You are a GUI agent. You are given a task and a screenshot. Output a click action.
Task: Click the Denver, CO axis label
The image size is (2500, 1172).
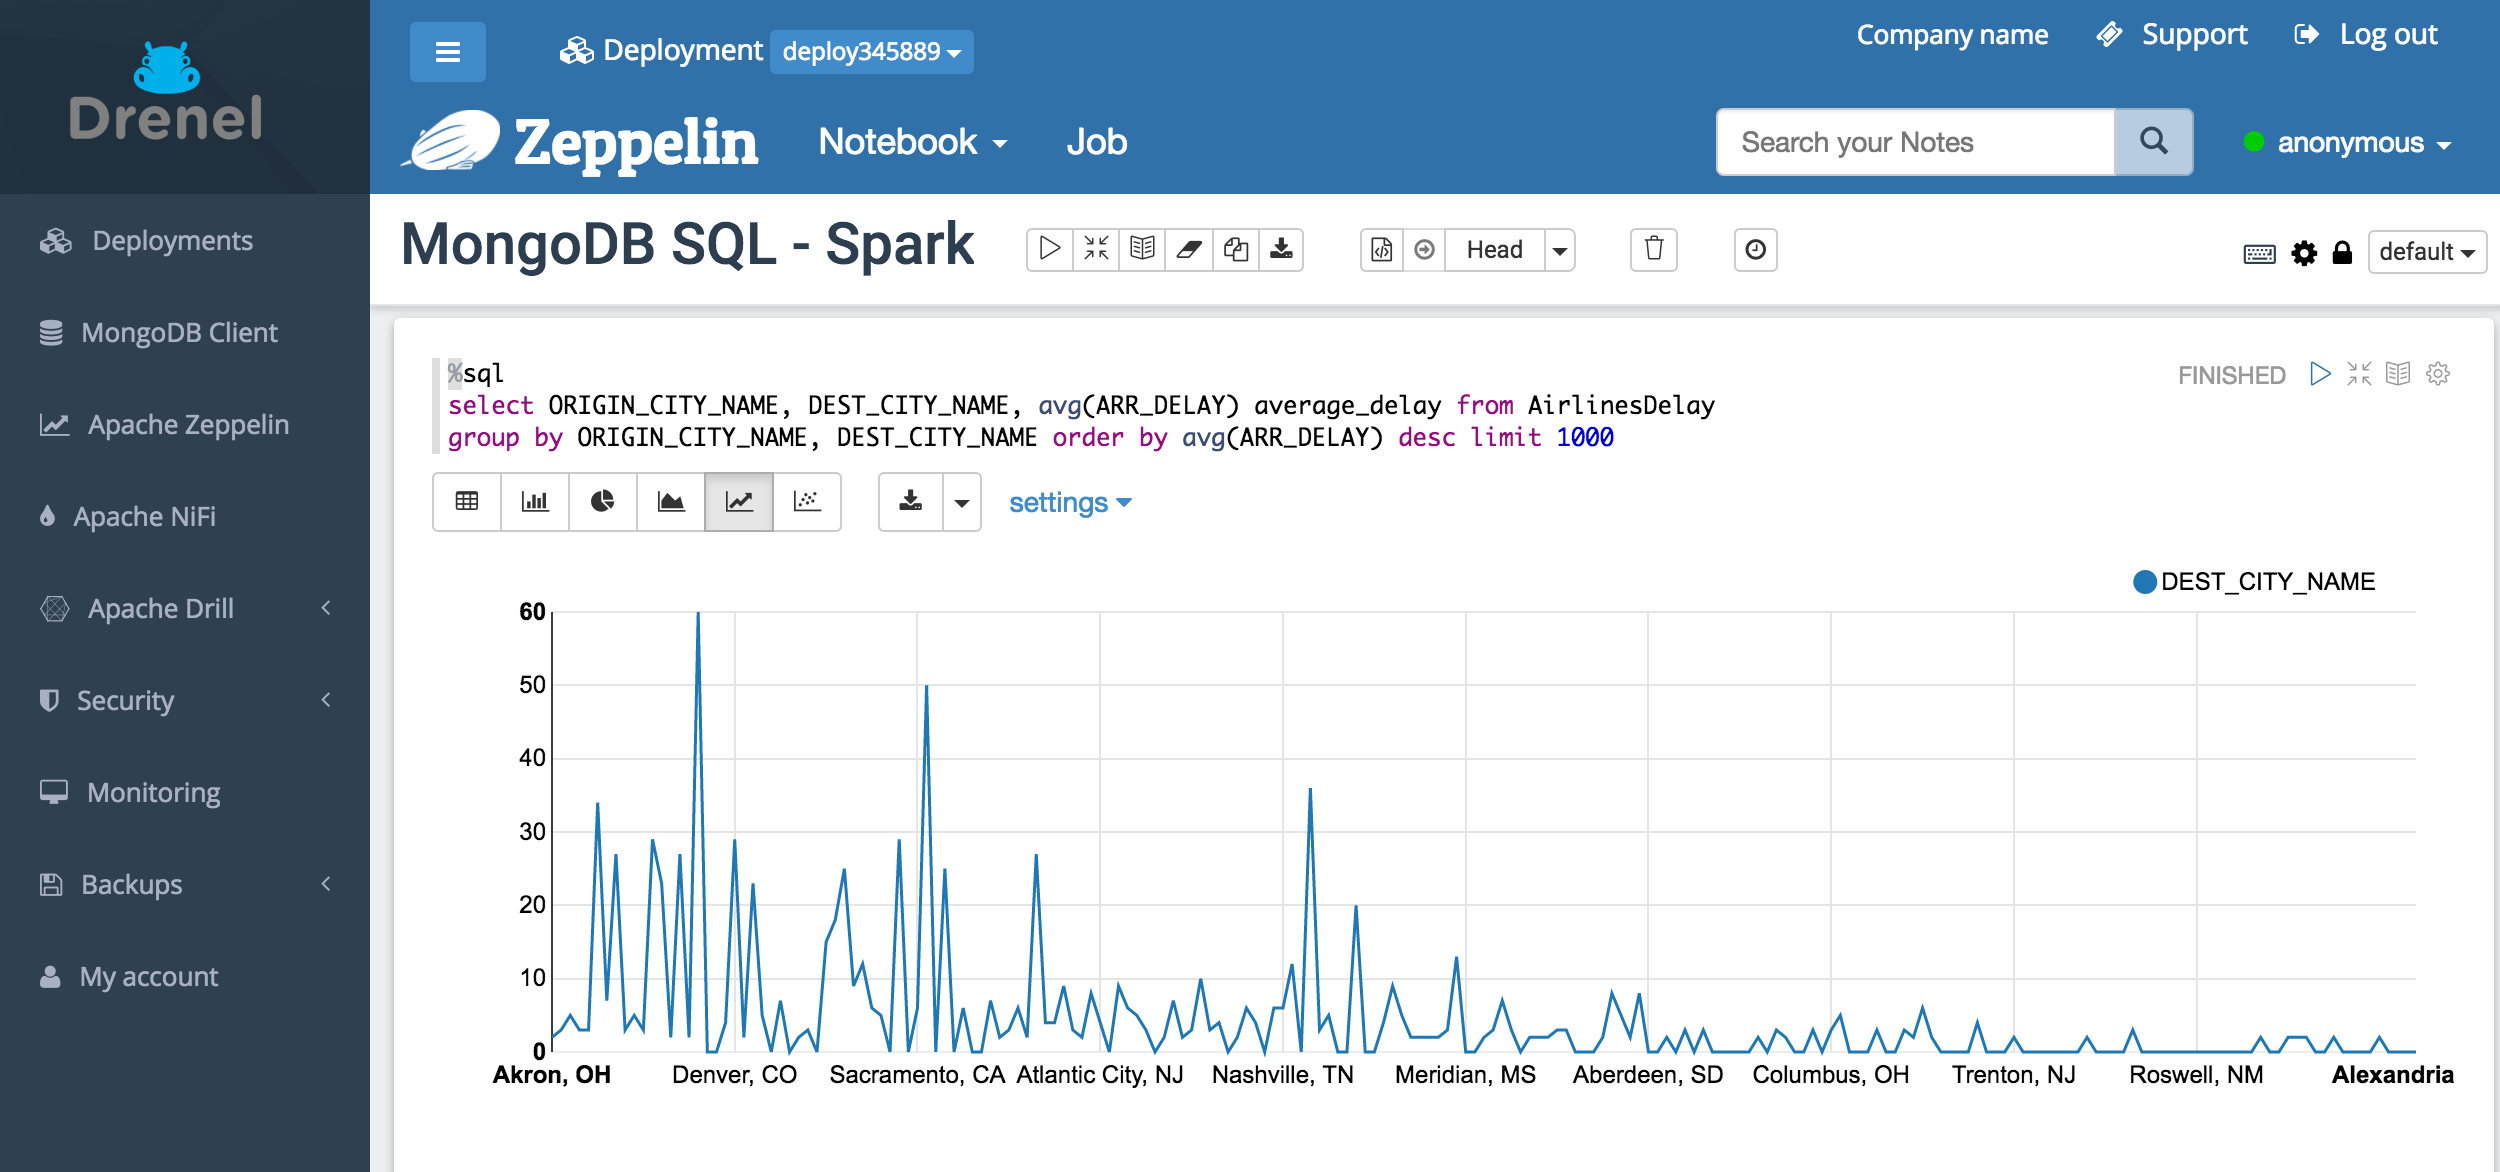coord(734,1075)
